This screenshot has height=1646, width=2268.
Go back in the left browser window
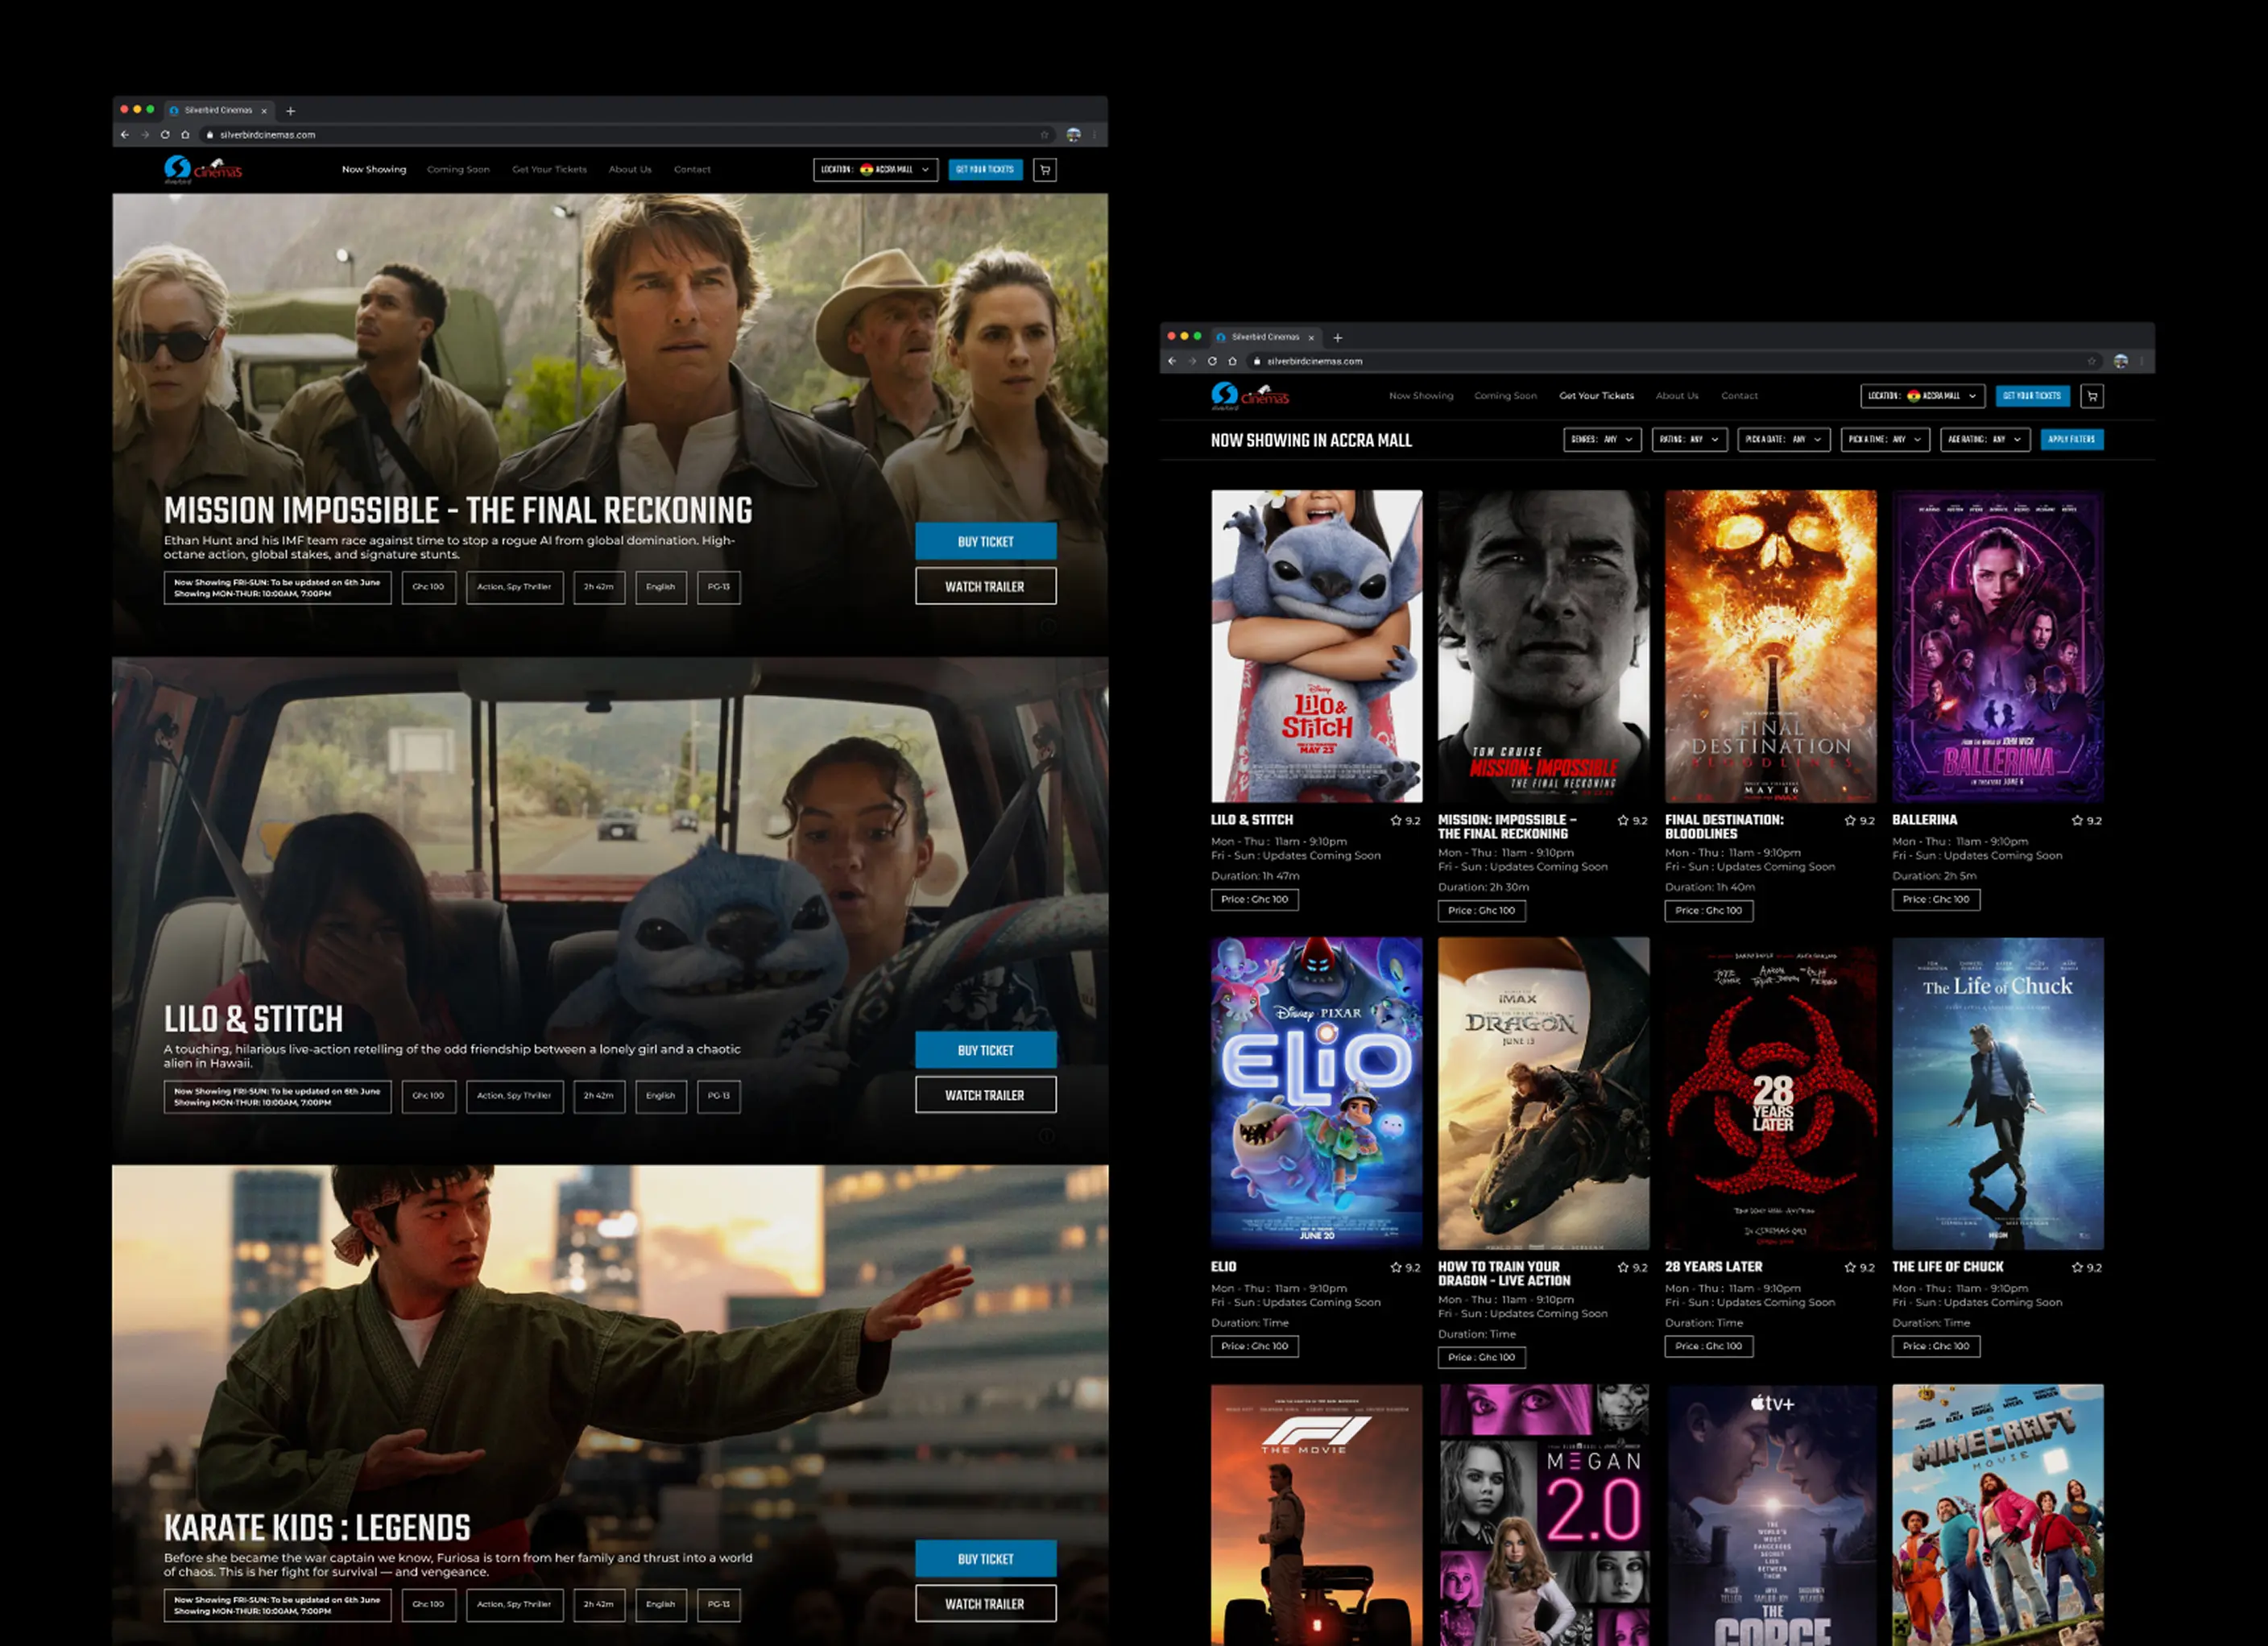point(125,135)
